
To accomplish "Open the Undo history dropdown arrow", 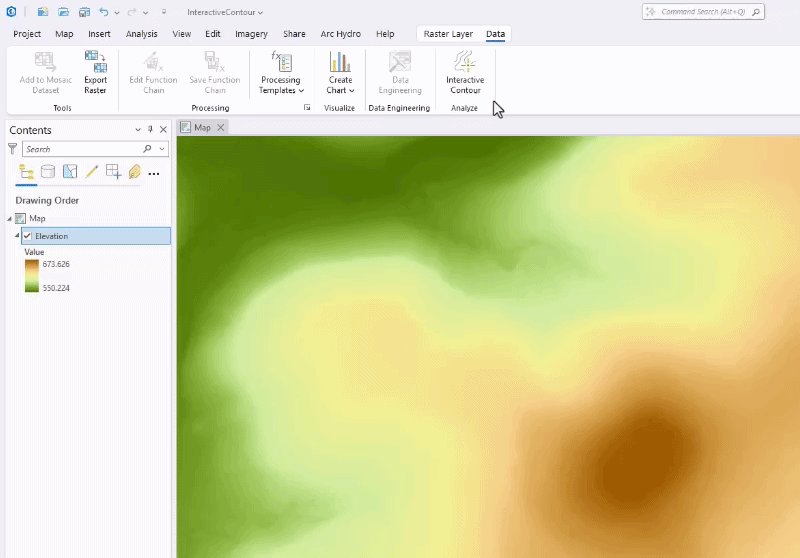I will 117,12.
